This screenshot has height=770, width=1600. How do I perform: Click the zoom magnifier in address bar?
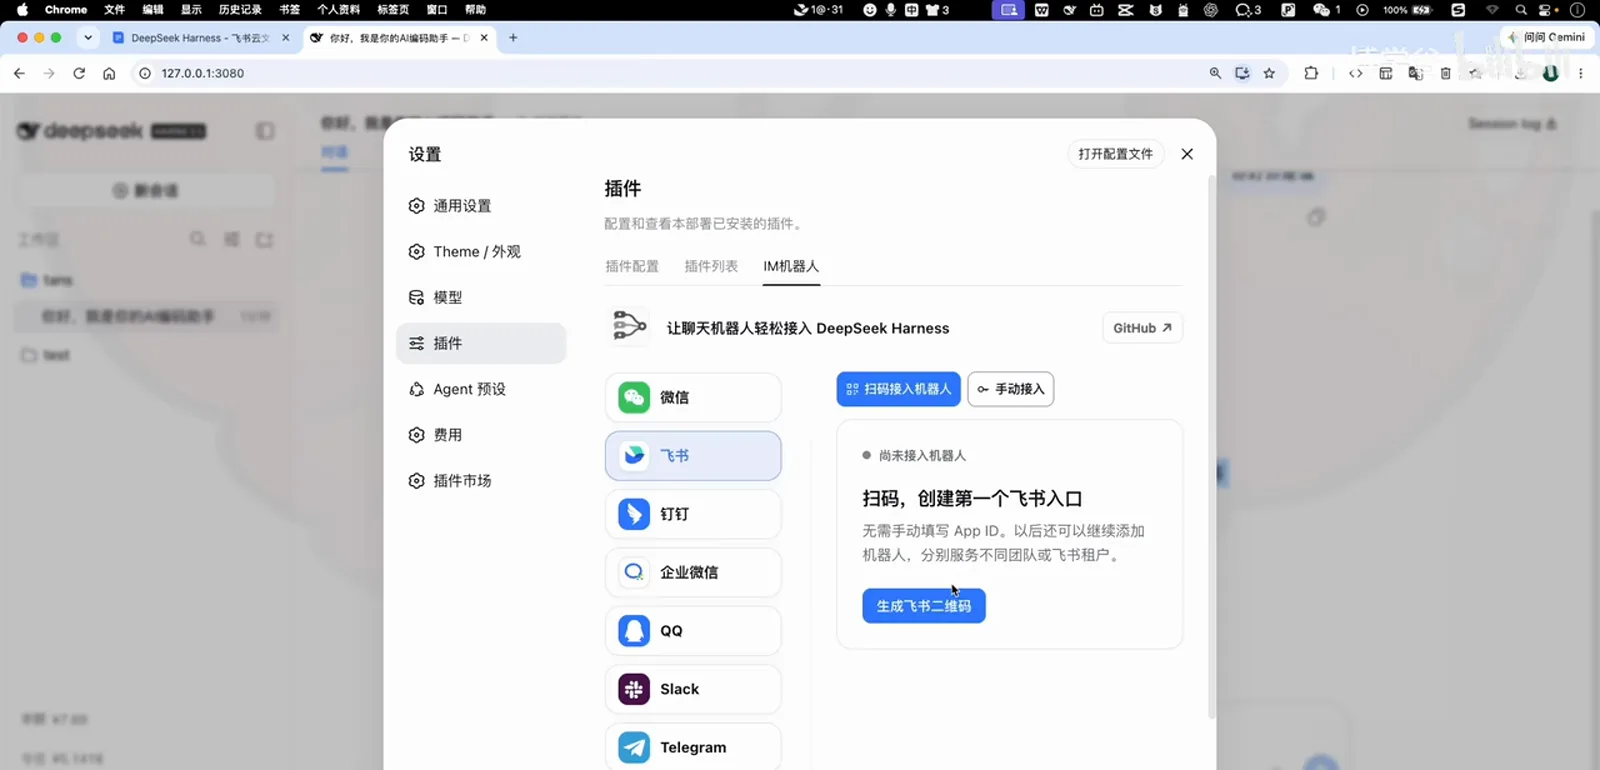(1215, 73)
